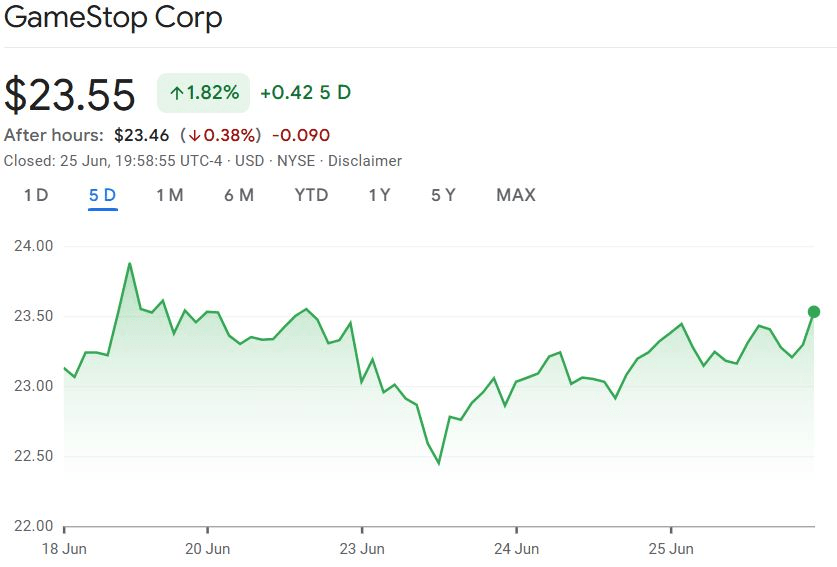Select the 5 D time range tab
The width and height of the screenshot is (837, 567).
[x=102, y=195]
